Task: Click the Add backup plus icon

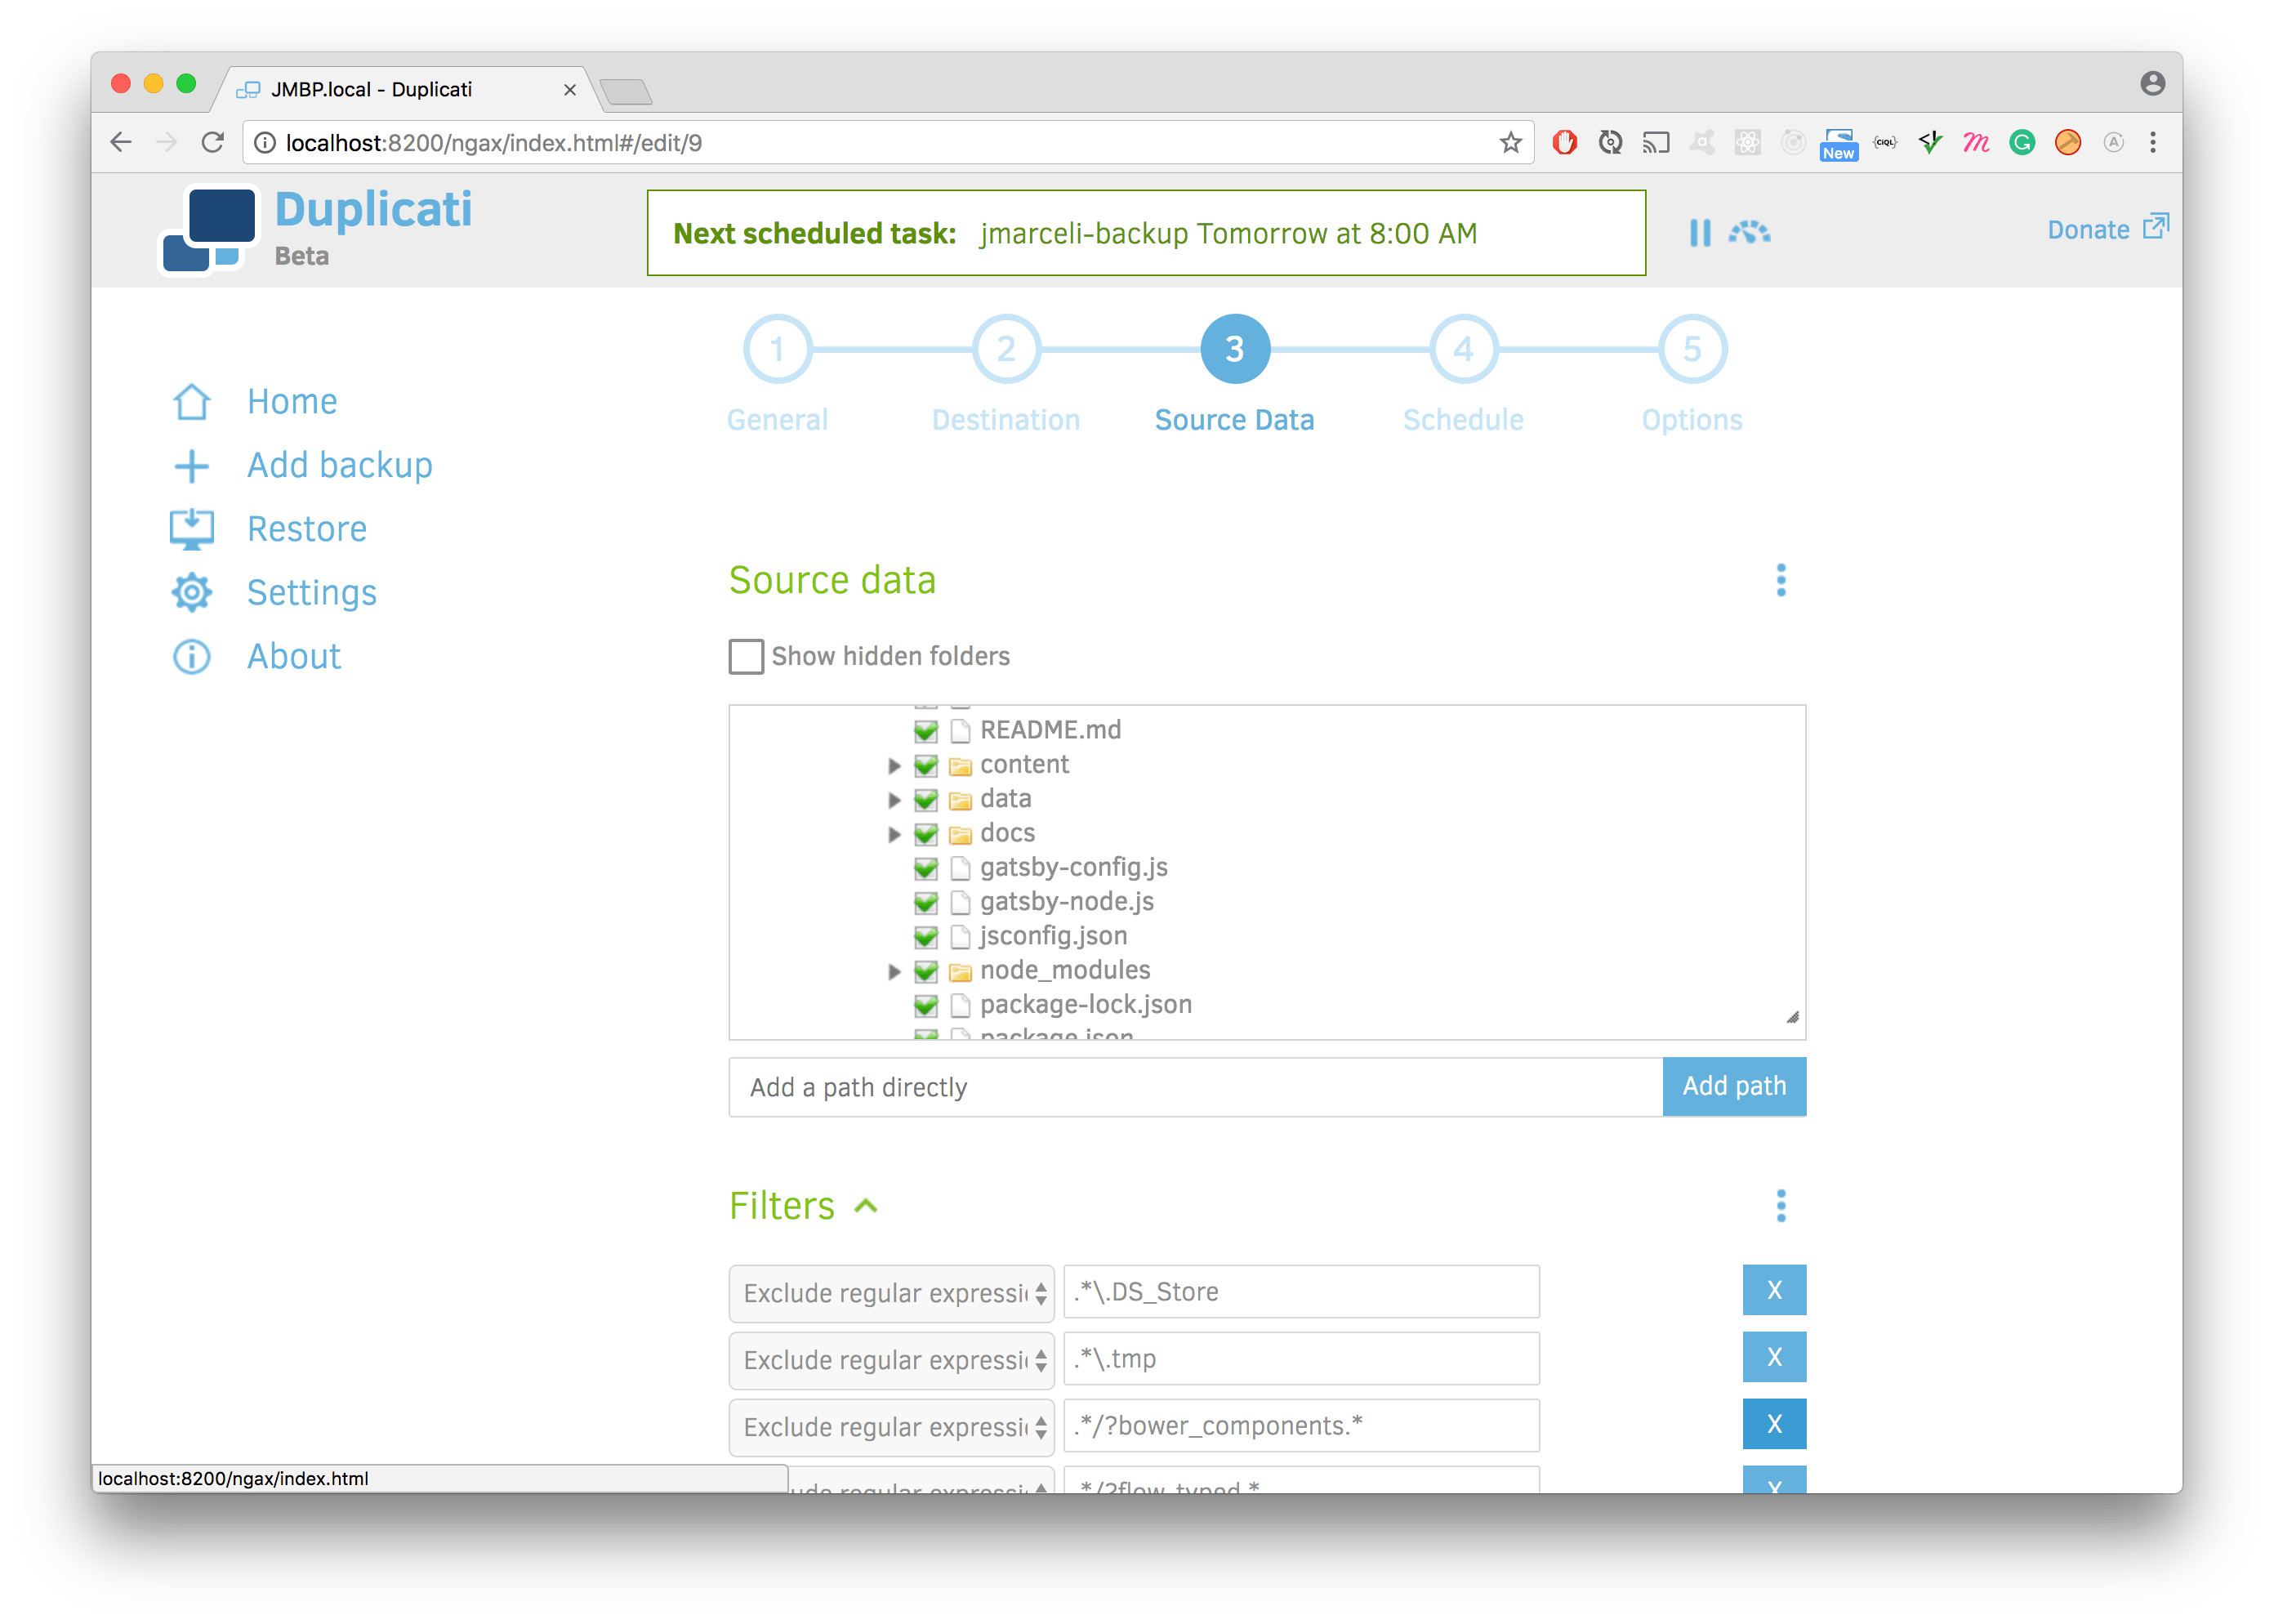Action: click(x=191, y=466)
